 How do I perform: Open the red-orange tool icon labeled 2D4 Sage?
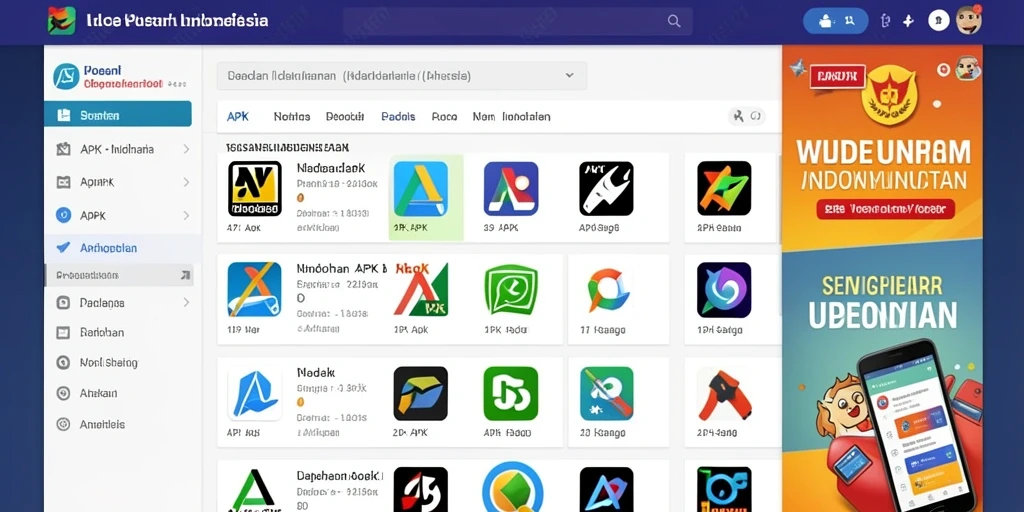coord(722,394)
